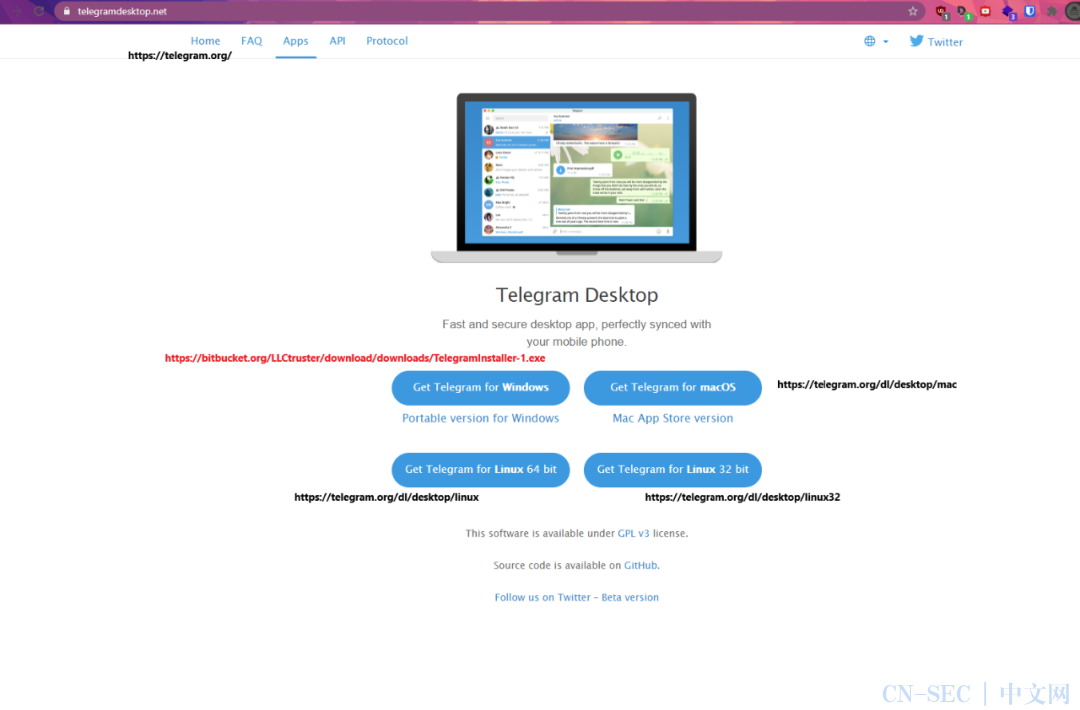The image size is (1080, 710).
Task: Open the API nav link
Action: tap(337, 41)
